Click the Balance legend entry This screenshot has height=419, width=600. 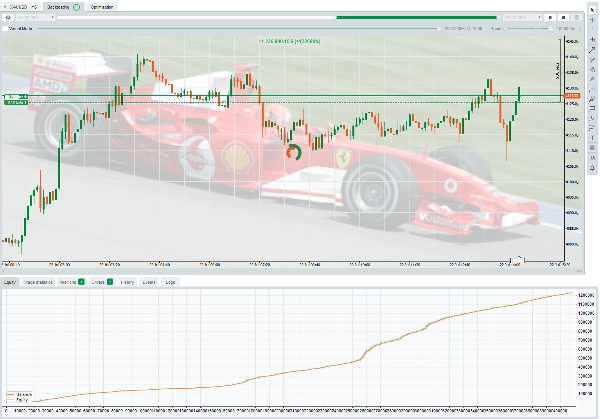point(20,395)
